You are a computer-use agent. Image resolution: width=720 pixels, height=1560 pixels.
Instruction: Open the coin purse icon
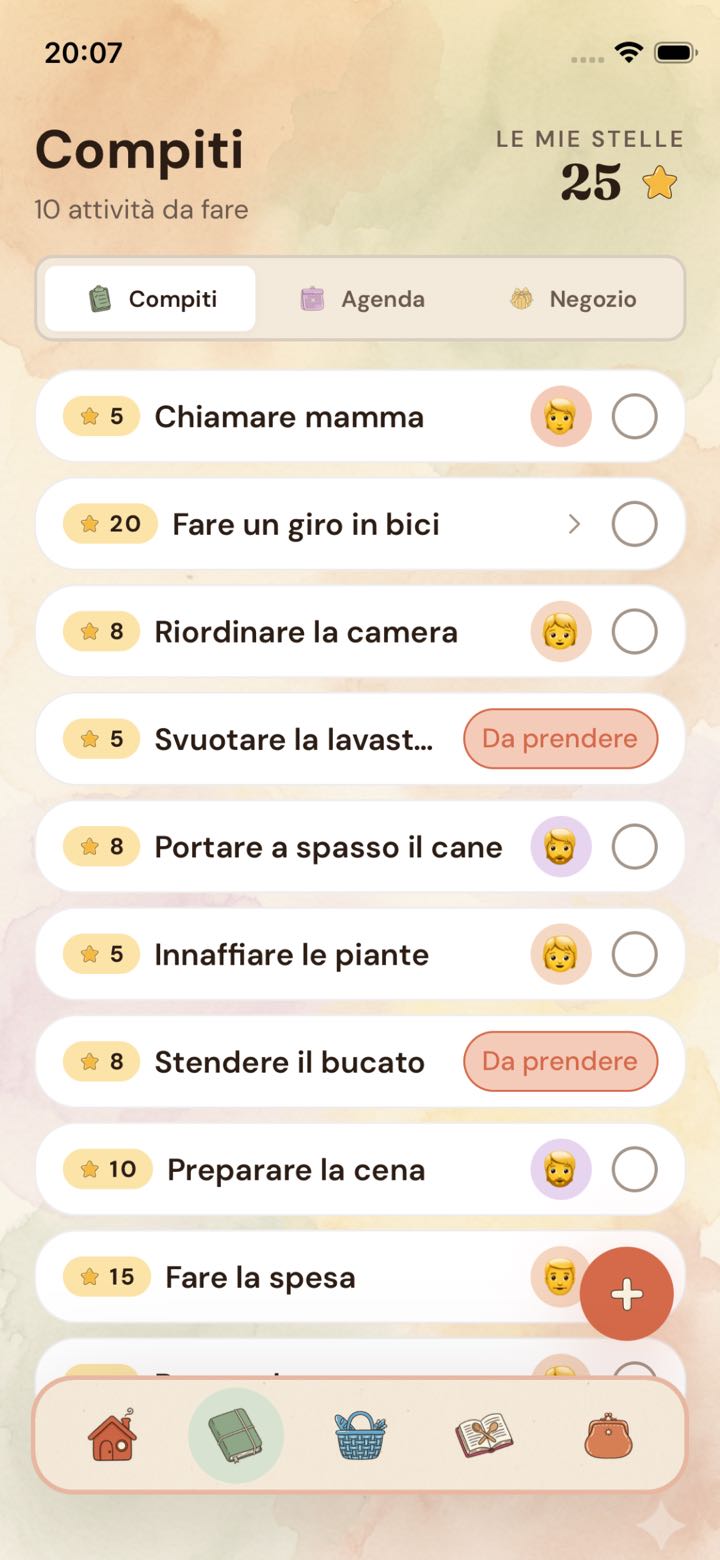(x=609, y=1435)
